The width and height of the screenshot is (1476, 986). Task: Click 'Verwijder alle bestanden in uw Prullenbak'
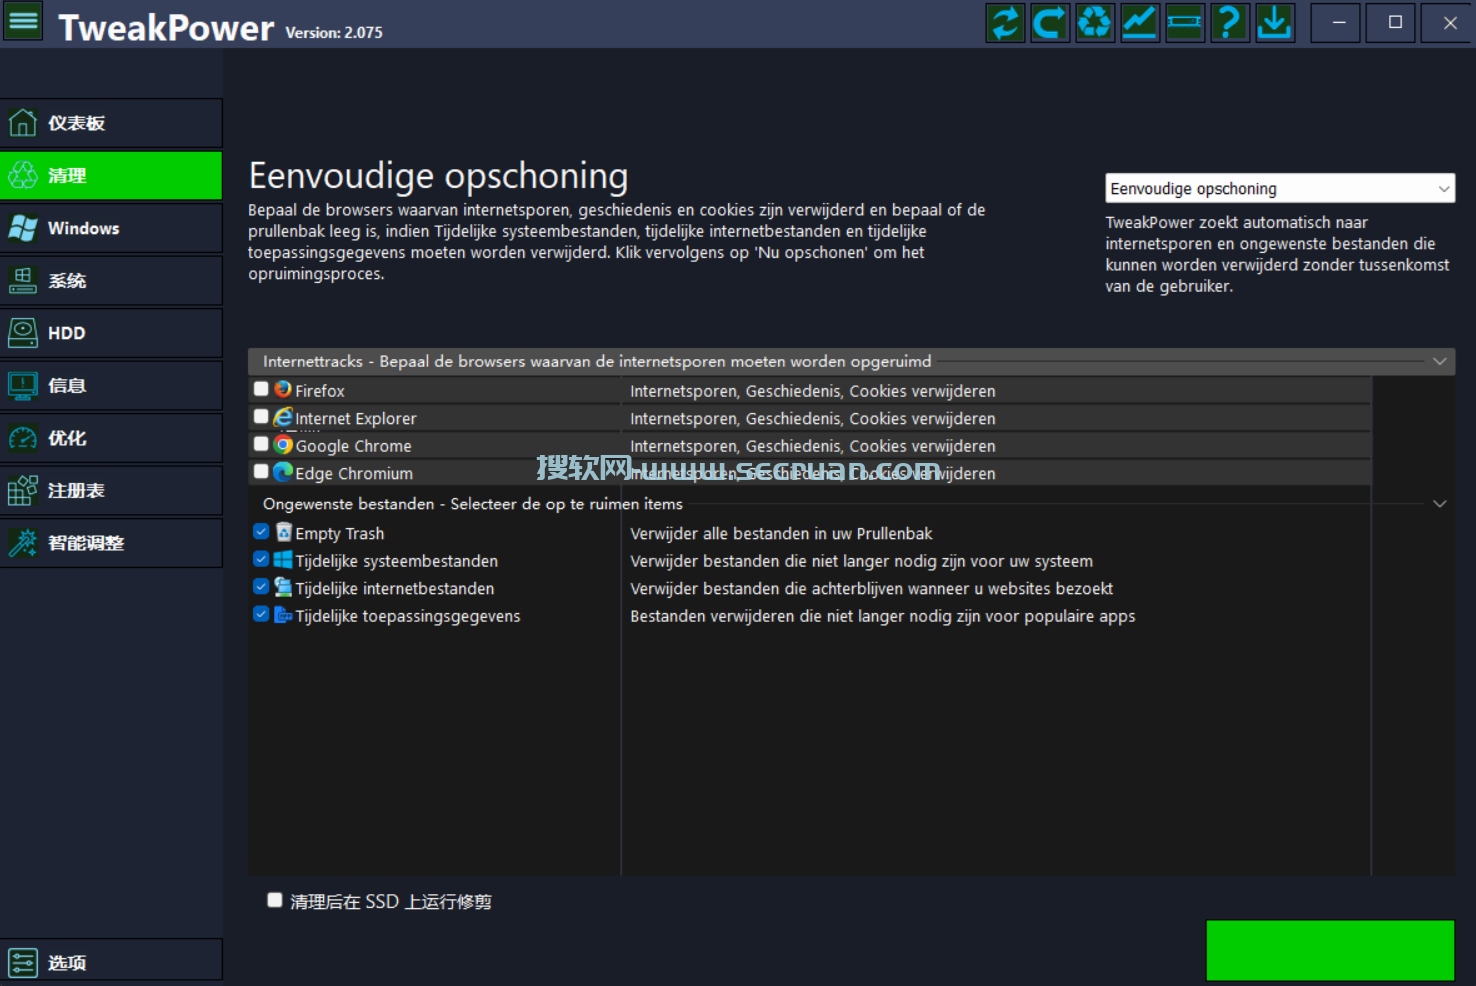click(x=781, y=534)
